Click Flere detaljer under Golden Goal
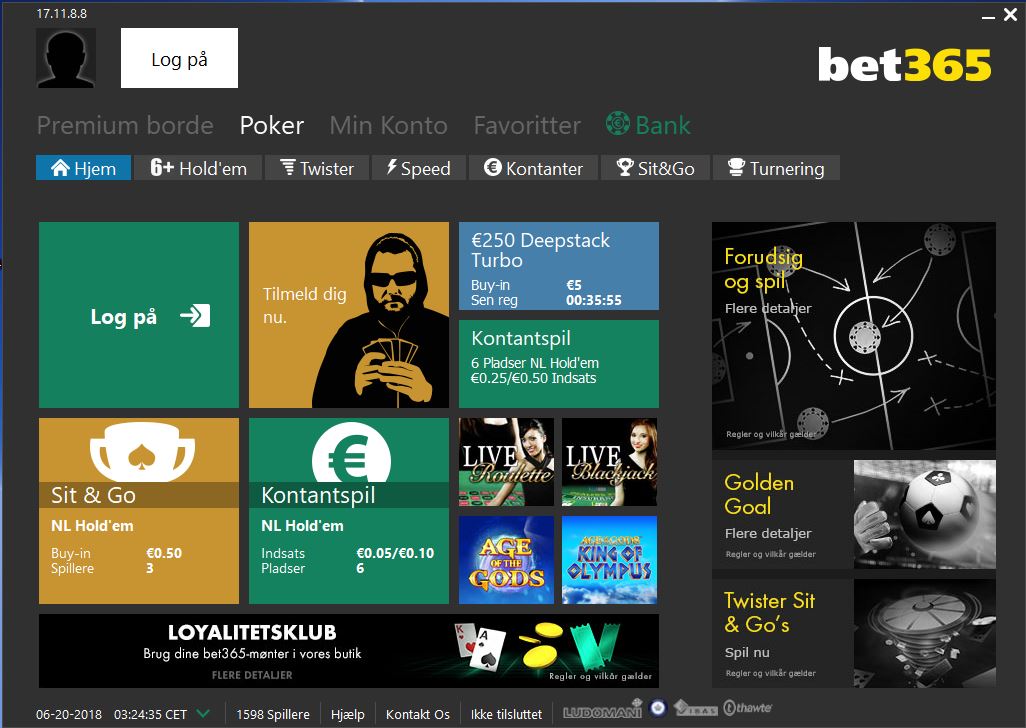This screenshot has height=728, width=1026. click(x=768, y=533)
